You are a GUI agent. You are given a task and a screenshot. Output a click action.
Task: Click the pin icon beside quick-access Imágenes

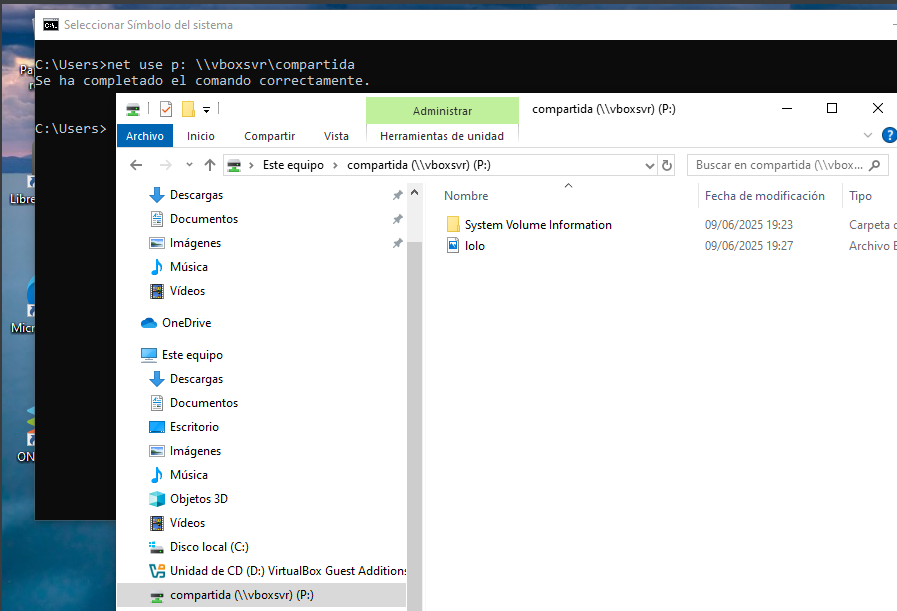point(398,243)
